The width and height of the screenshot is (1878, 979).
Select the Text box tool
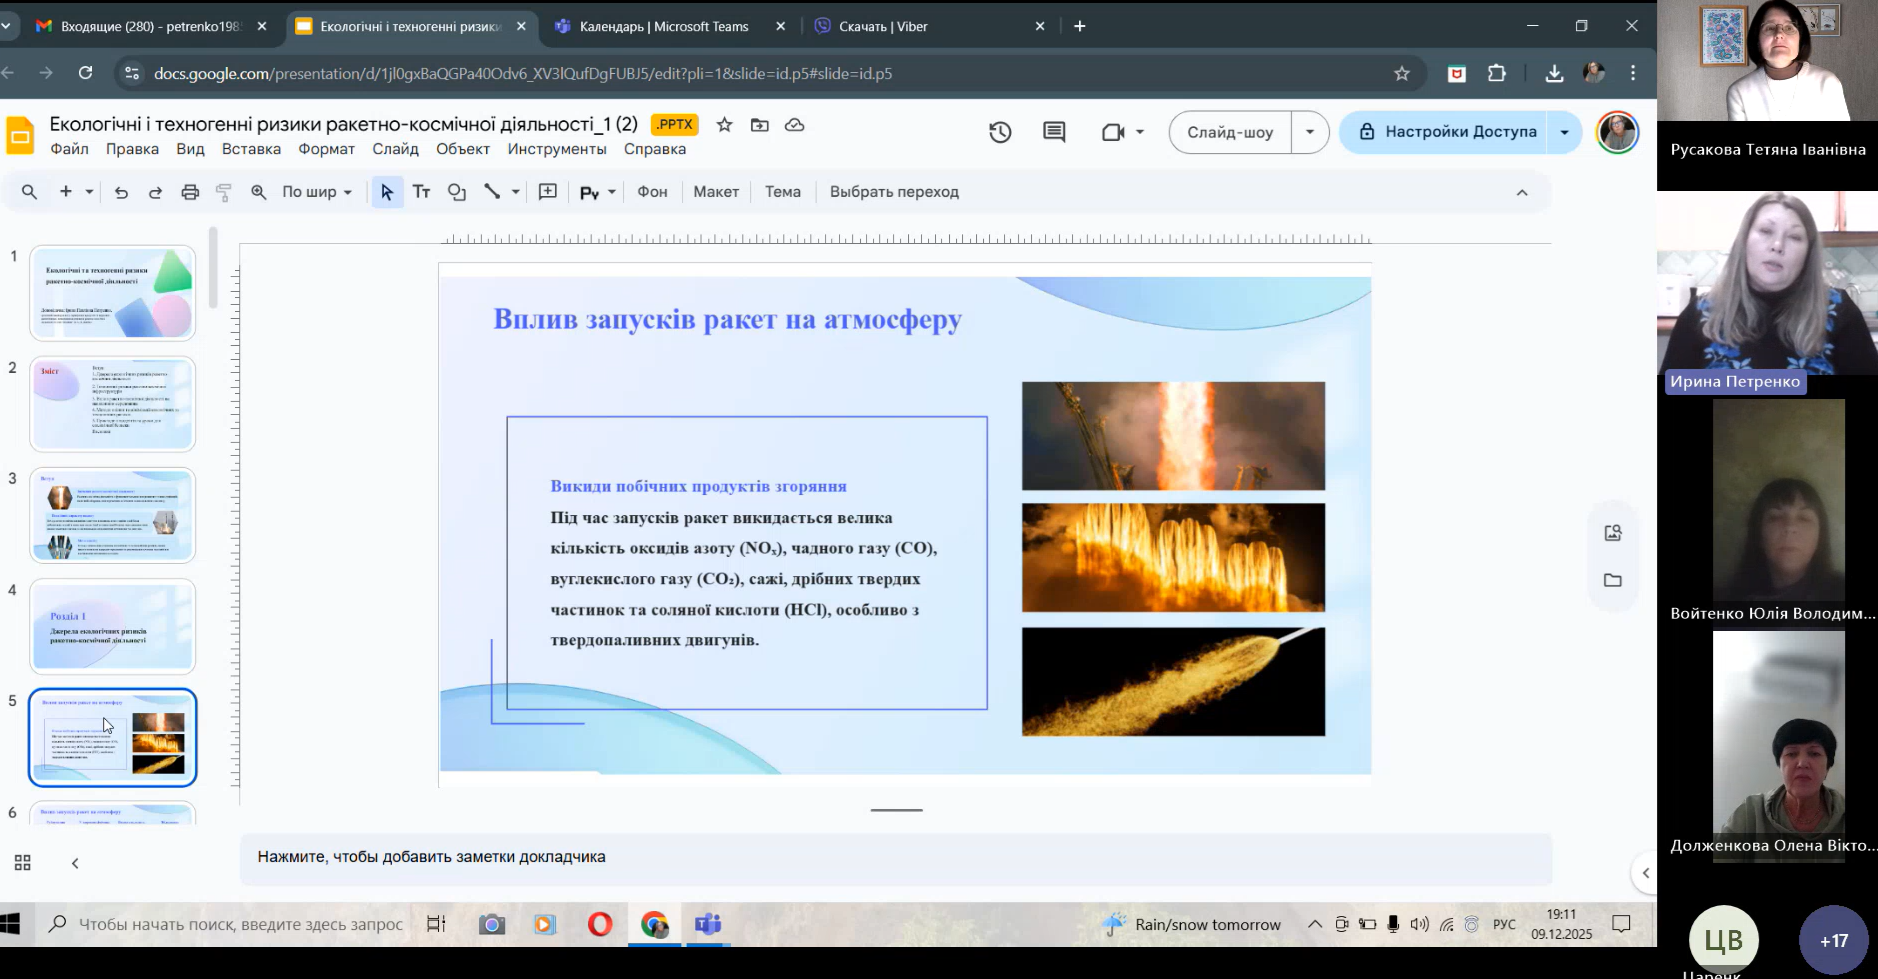click(x=422, y=192)
